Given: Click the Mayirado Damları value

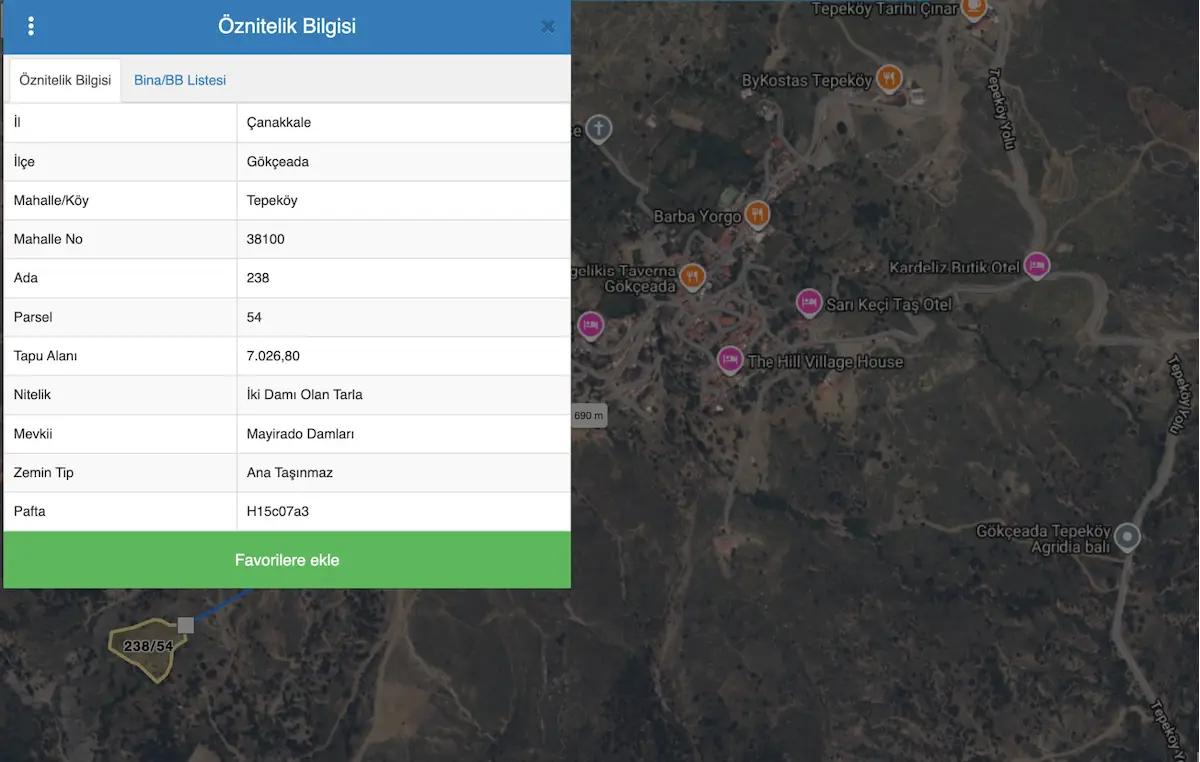Looking at the screenshot, I should click(301, 434).
